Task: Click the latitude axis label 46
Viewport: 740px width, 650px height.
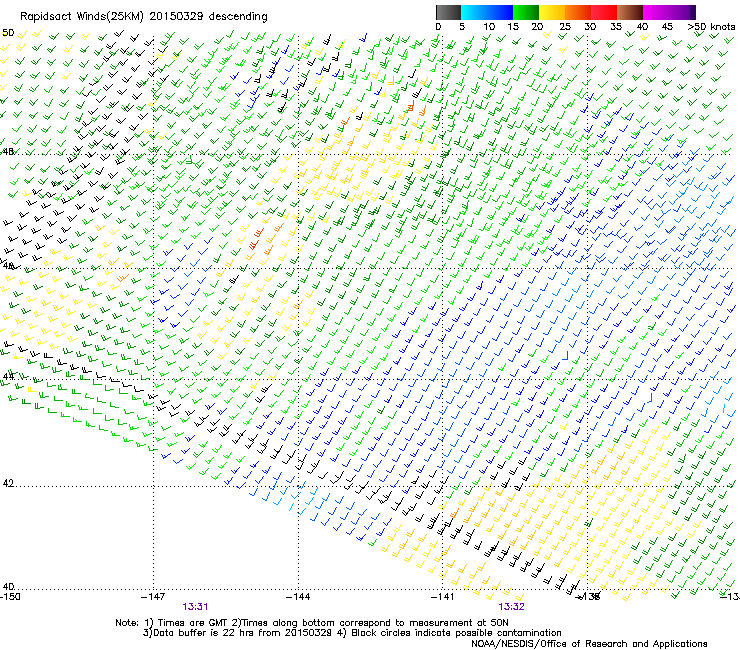Action: click(x=8, y=266)
